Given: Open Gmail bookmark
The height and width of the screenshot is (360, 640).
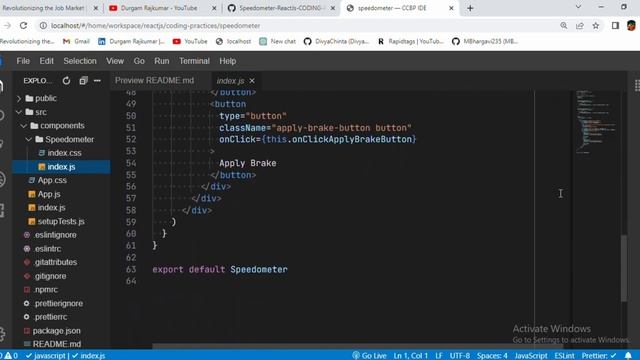Looking at the screenshot, I should point(76,41).
